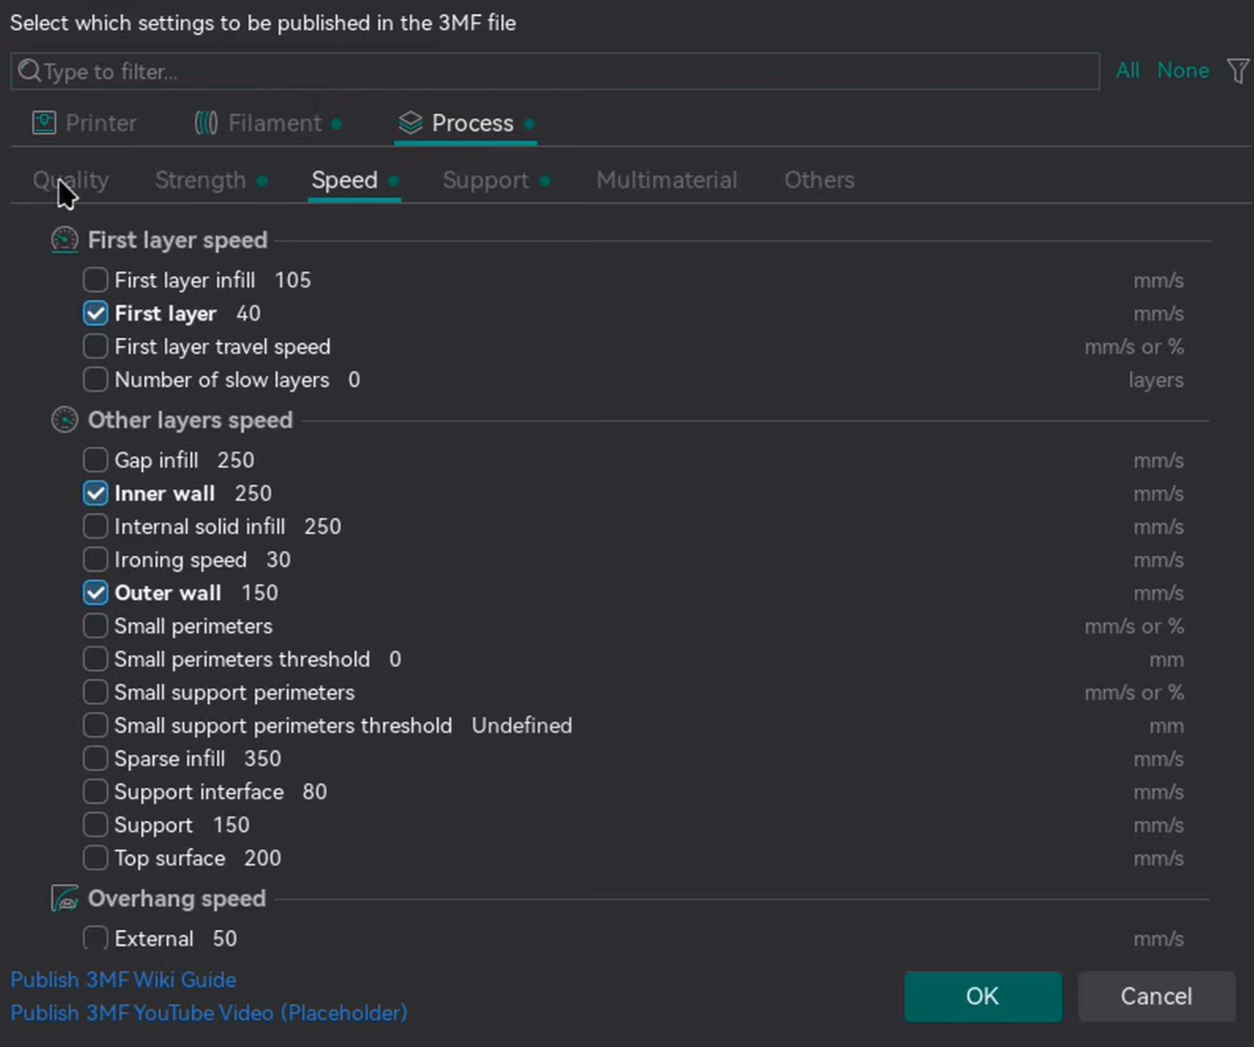
Task: Click the Undefined threshold value
Action: point(522,725)
